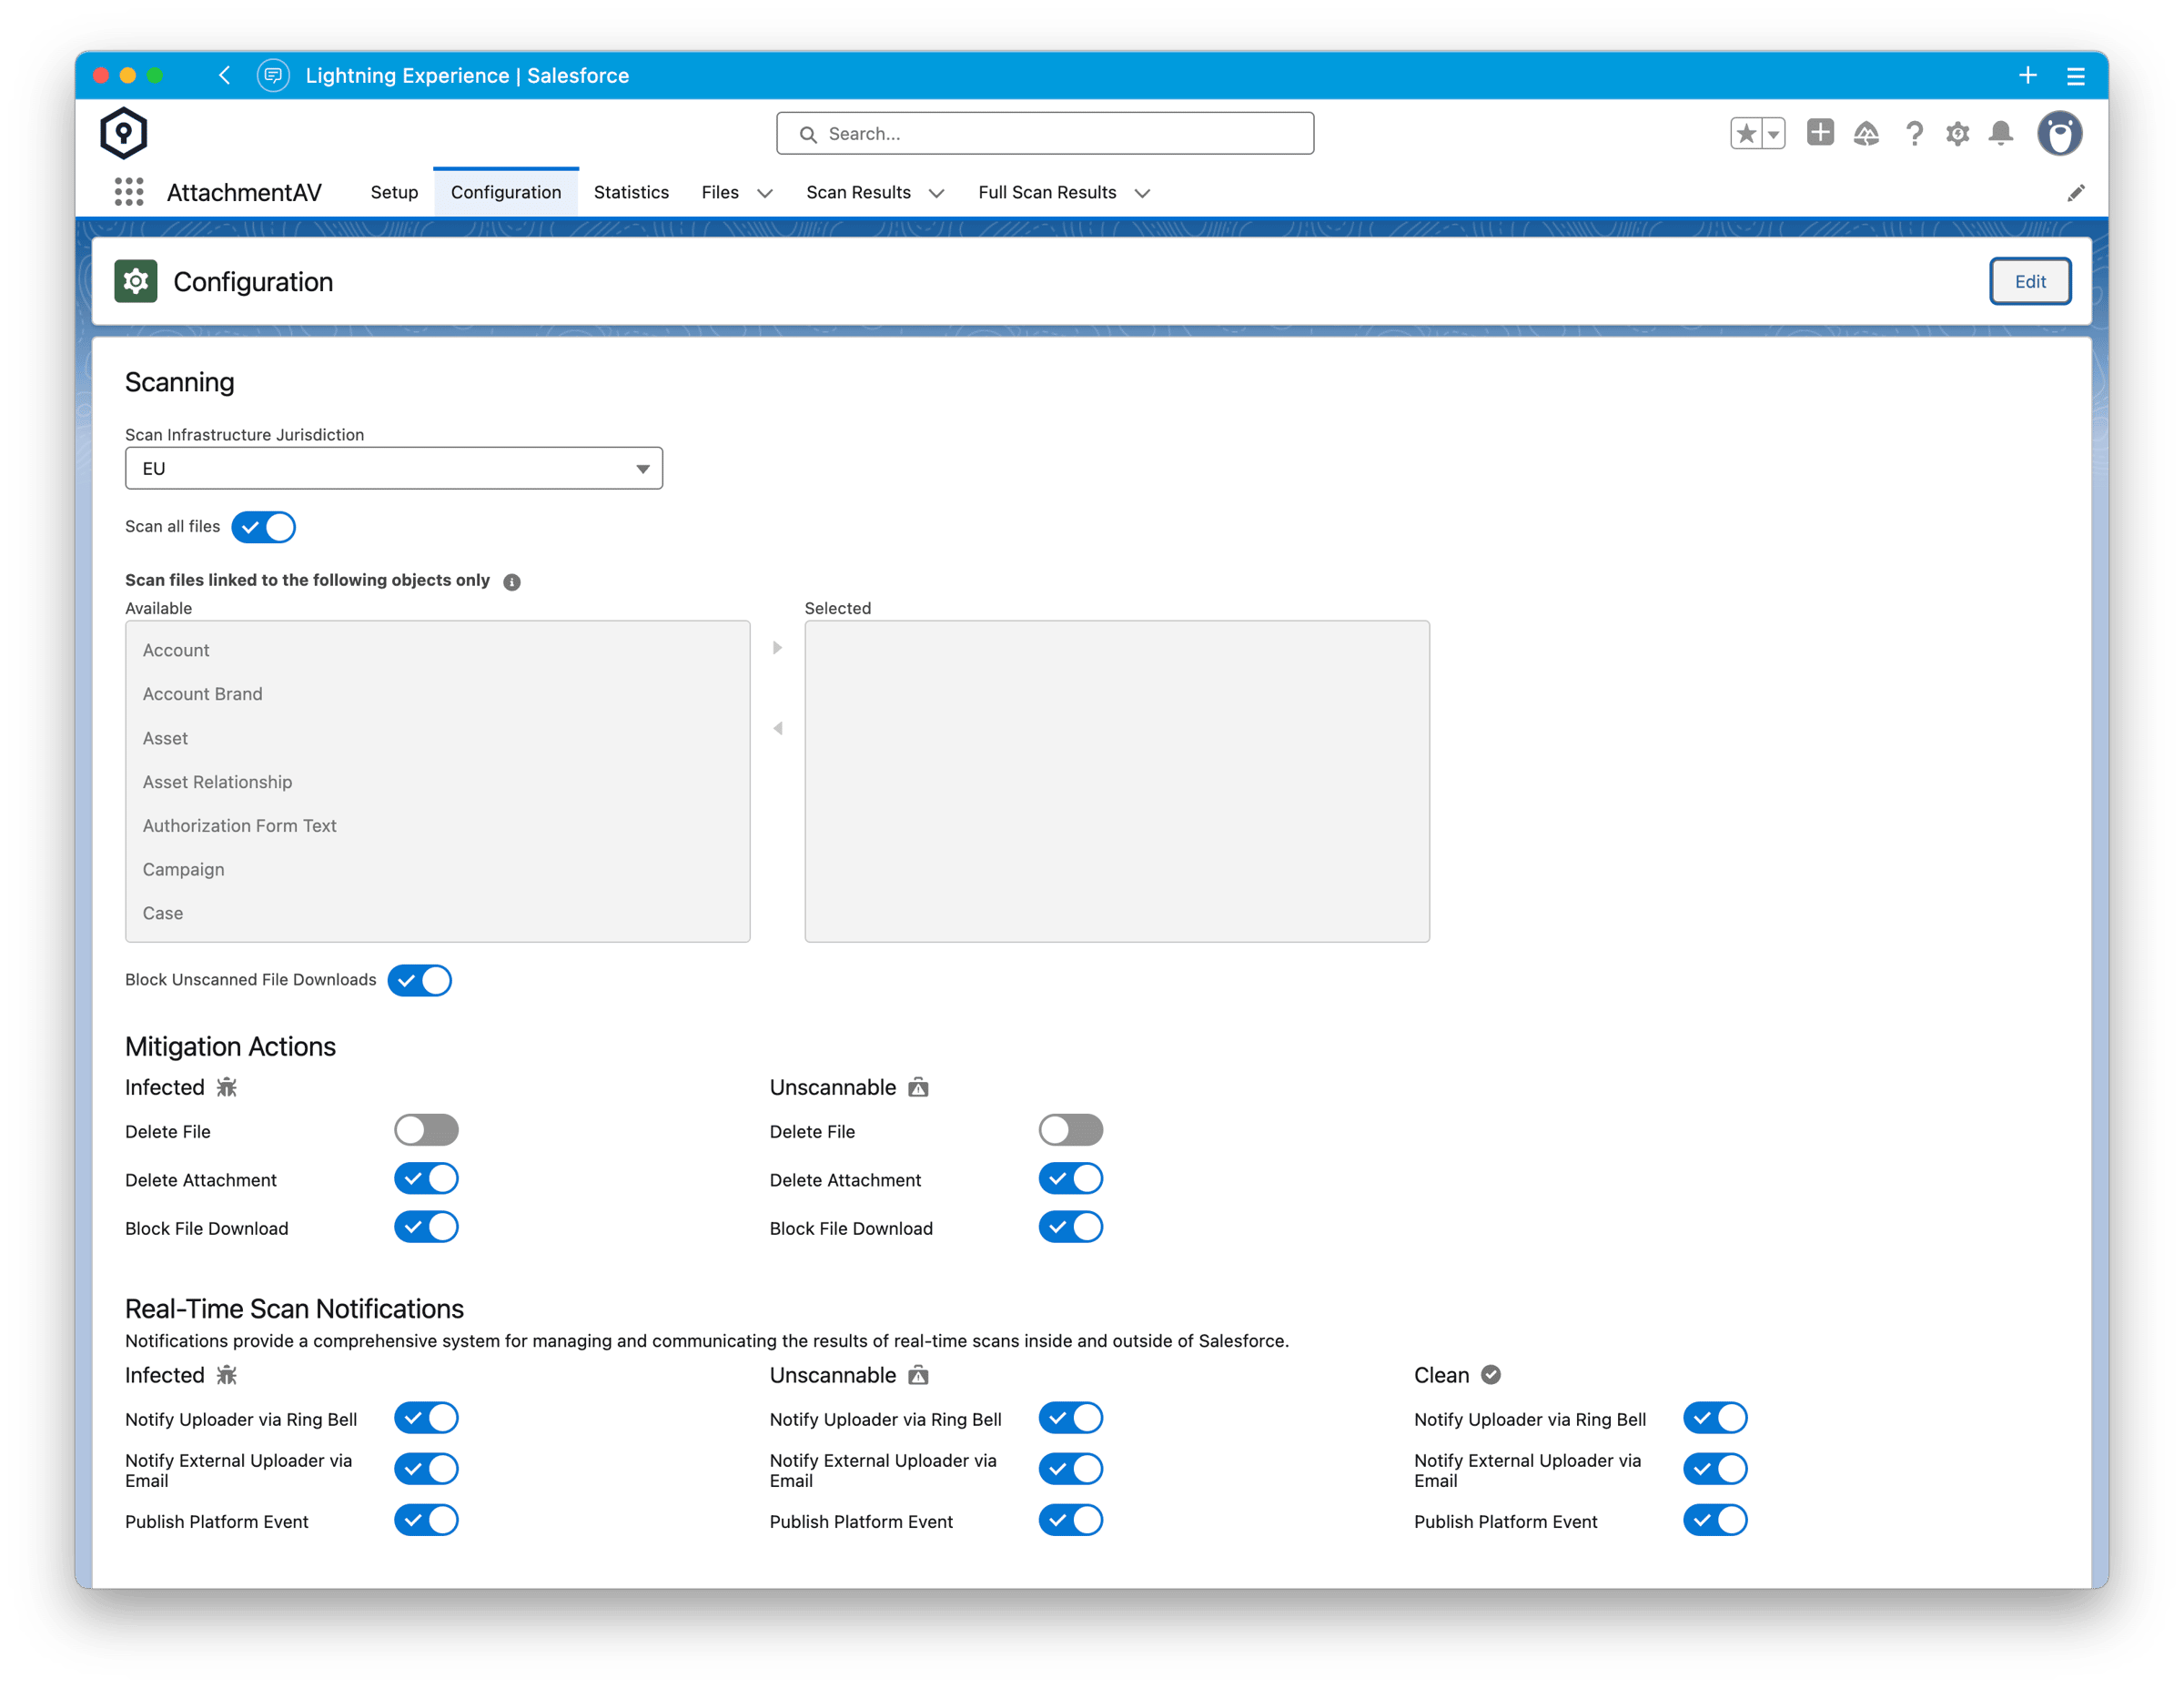This screenshot has width=2184, height=1688.
Task: Open the hamburger menu in title bar
Action: tap(2076, 76)
